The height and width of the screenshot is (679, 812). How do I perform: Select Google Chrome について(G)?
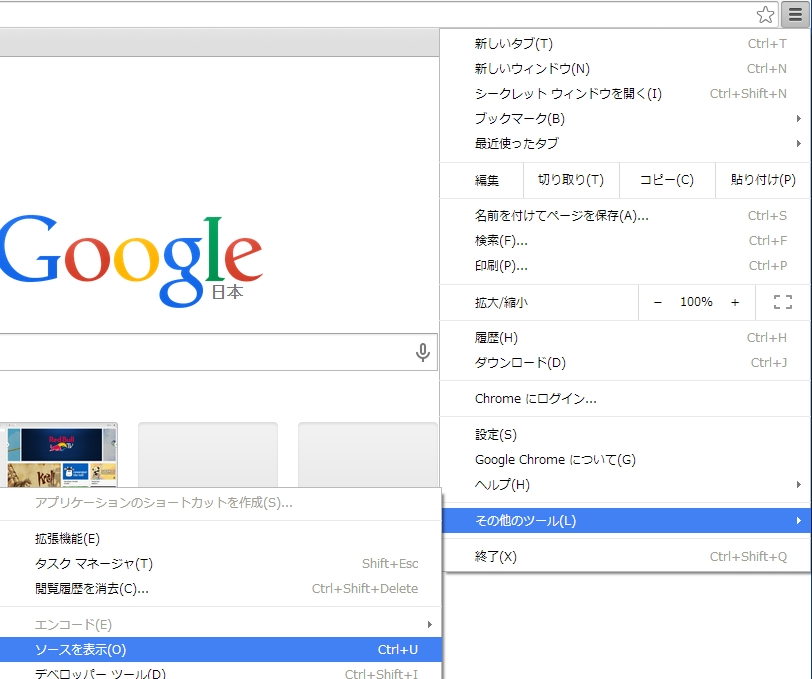click(x=626, y=459)
